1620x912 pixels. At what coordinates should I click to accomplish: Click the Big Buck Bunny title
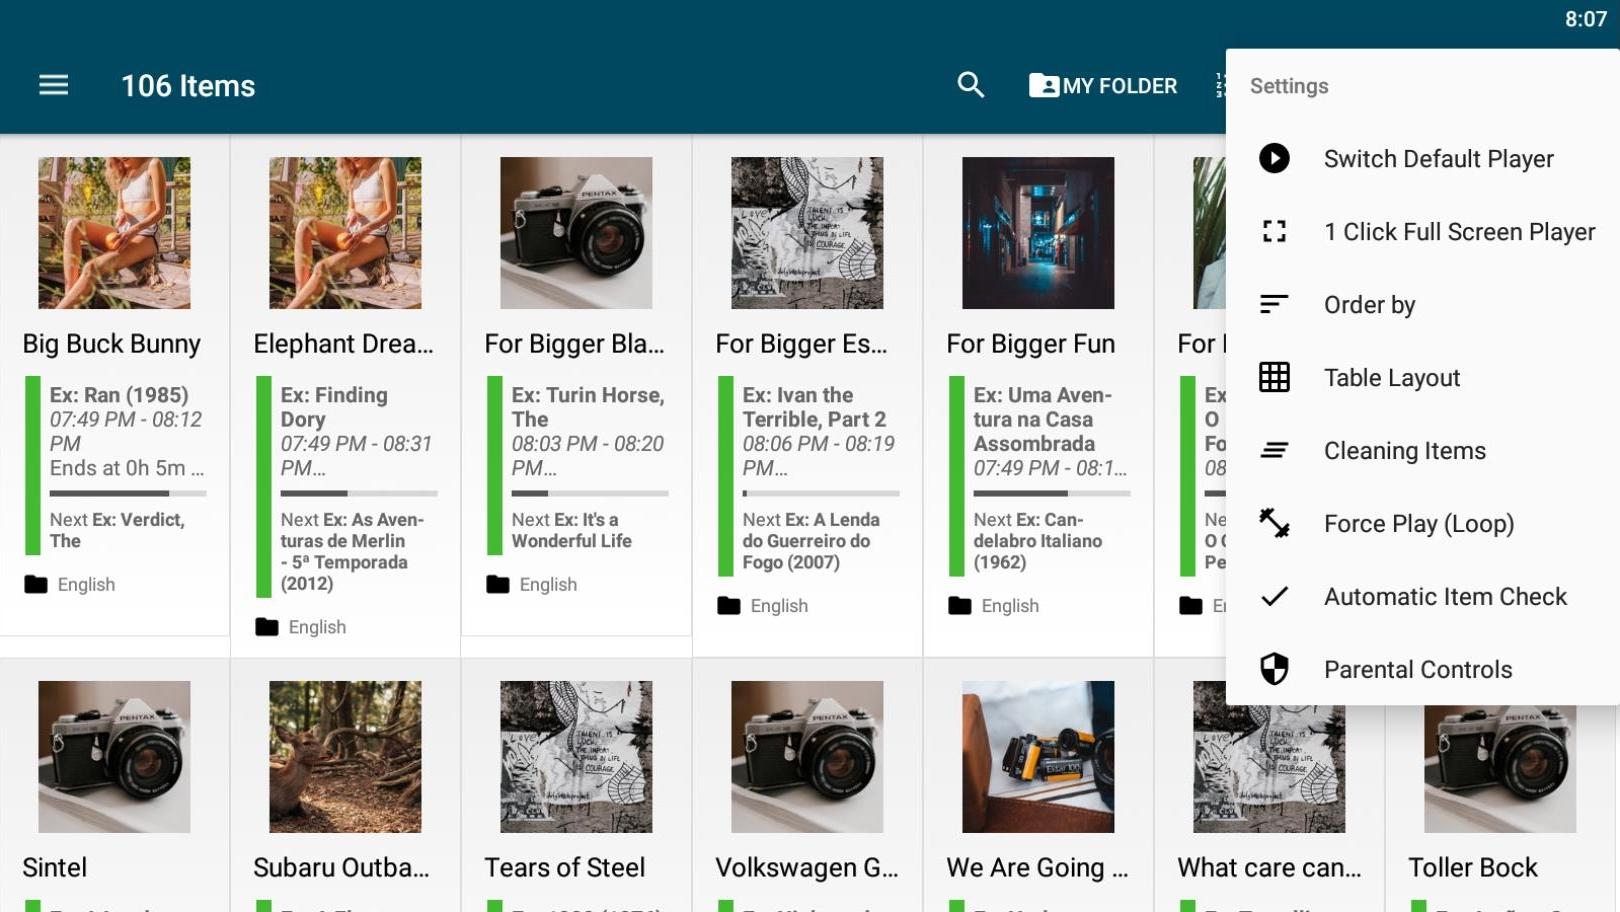[x=112, y=344]
